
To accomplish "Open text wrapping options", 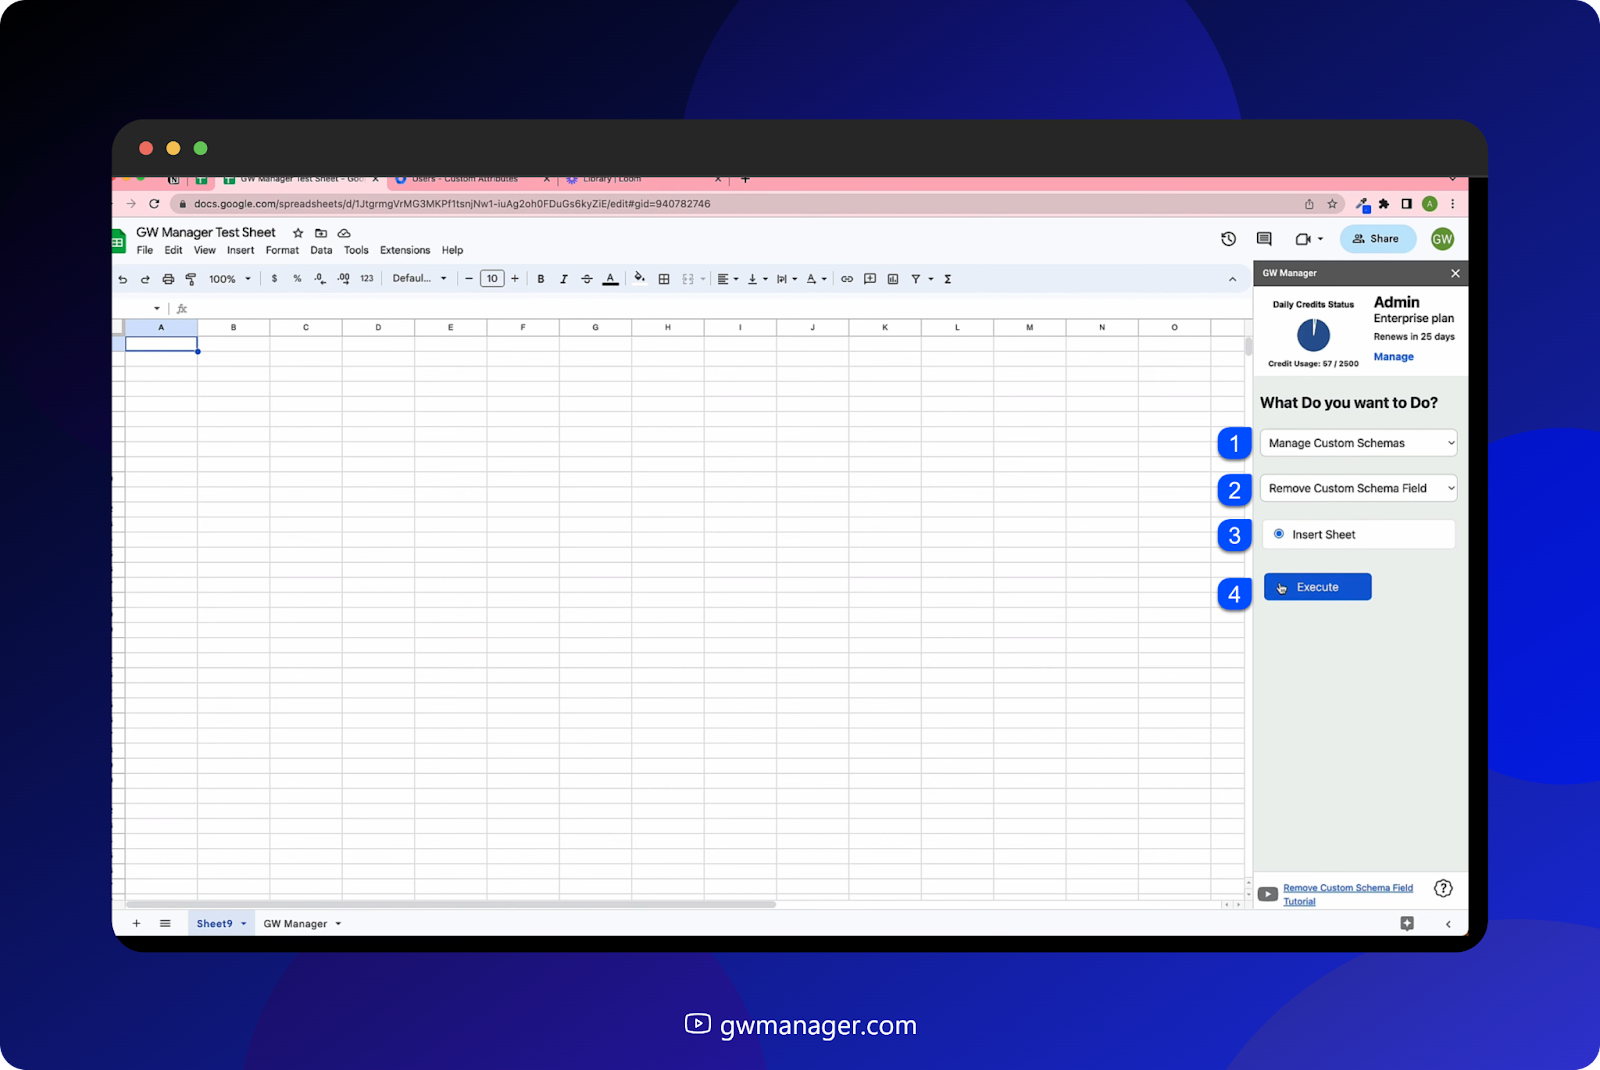I will pyautogui.click(x=787, y=279).
